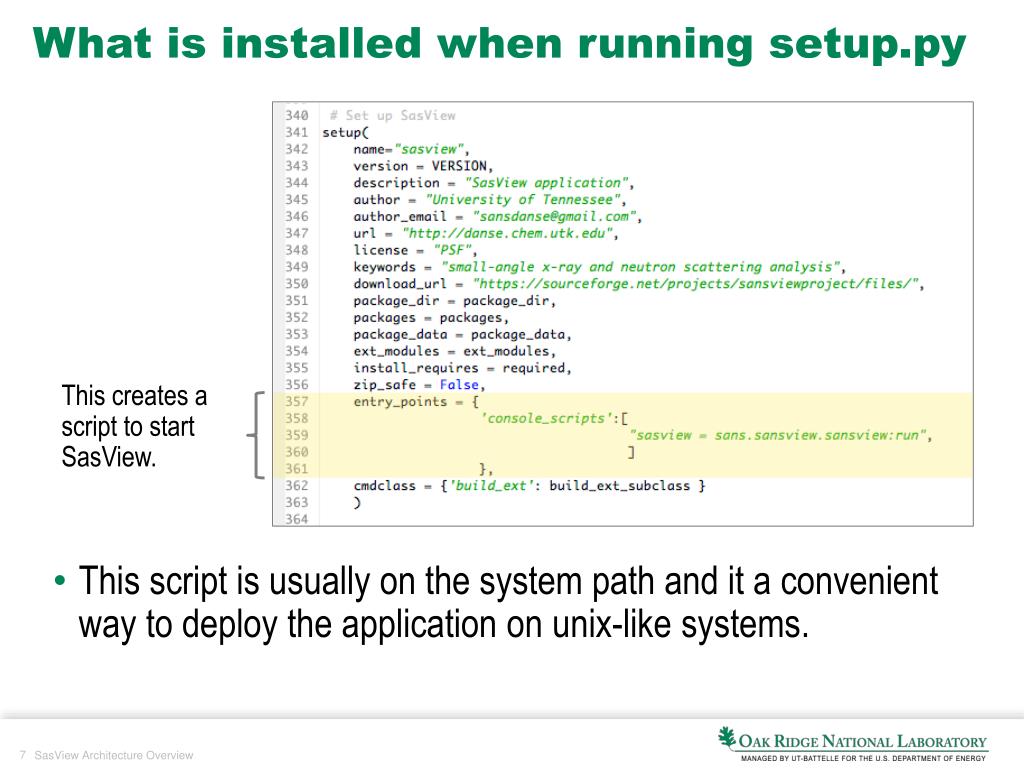
Task: Select "ext_modules = ext_modules," line
Action: click(x=455, y=351)
